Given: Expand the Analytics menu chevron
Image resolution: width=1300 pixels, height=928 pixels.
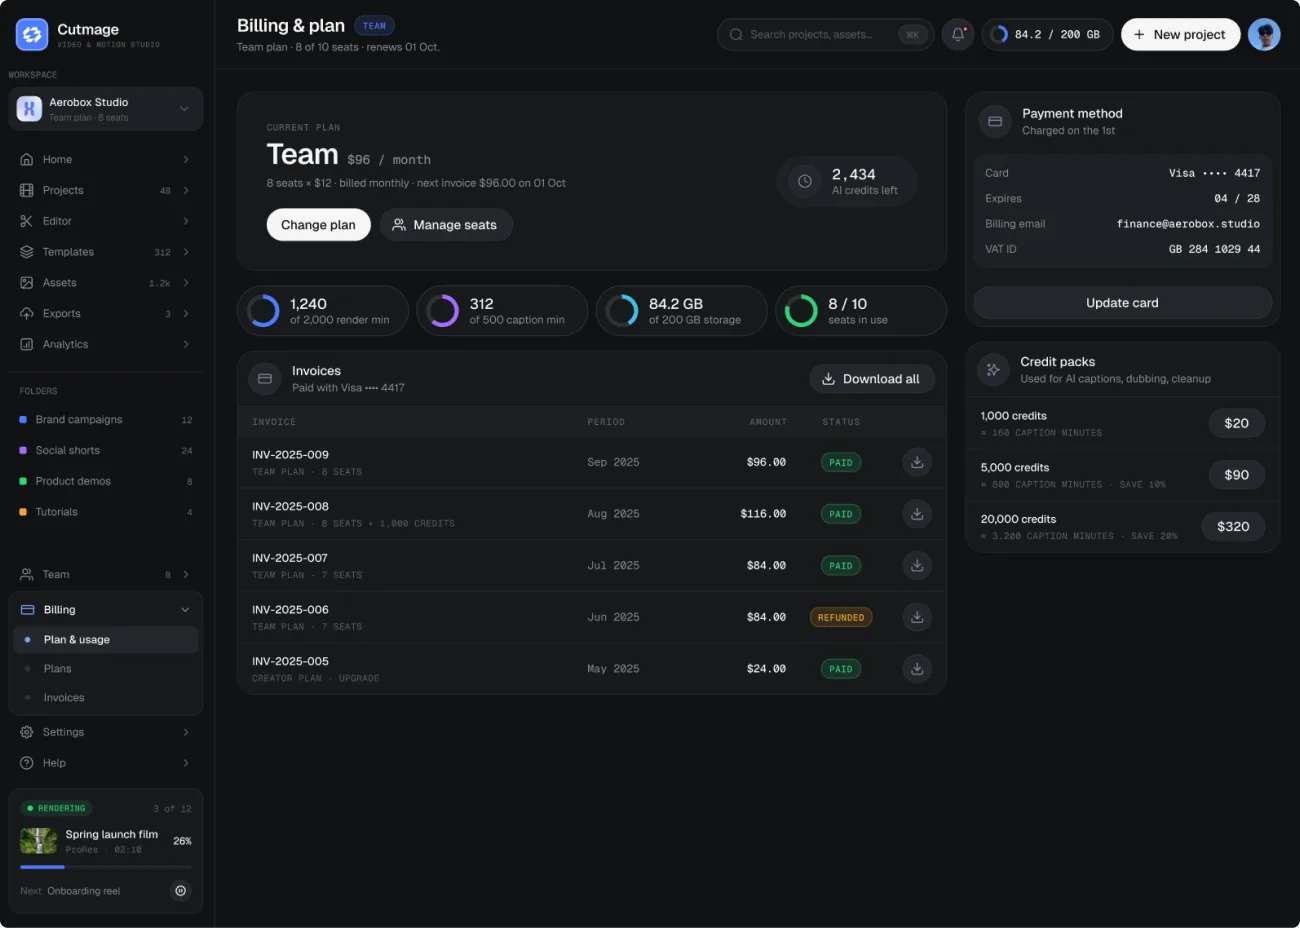Looking at the screenshot, I should [x=186, y=344].
